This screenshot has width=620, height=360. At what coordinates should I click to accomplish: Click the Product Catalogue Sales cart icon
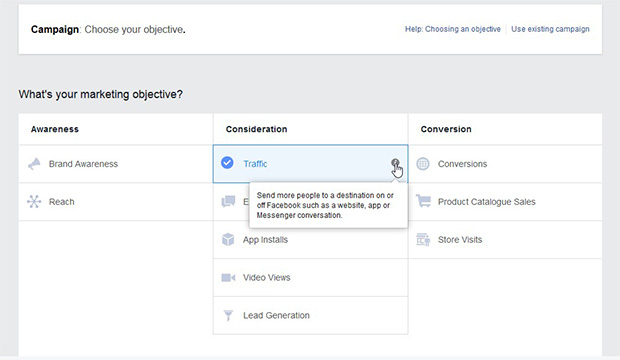pos(423,201)
